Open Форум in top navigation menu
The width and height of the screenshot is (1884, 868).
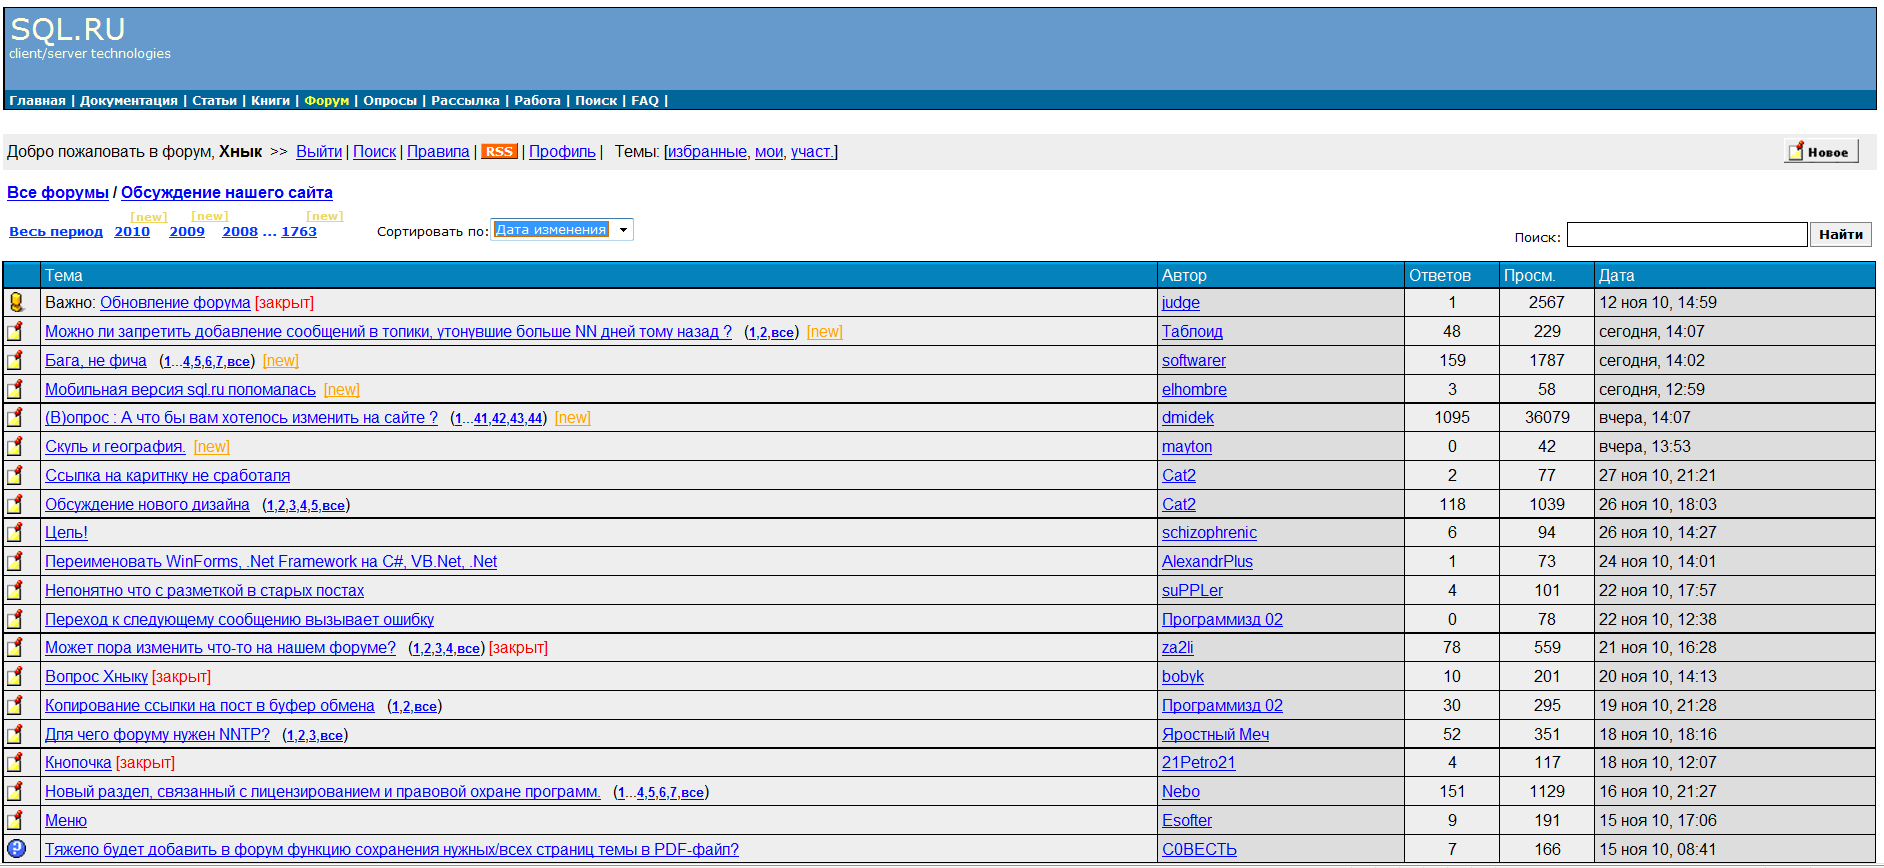point(326,101)
